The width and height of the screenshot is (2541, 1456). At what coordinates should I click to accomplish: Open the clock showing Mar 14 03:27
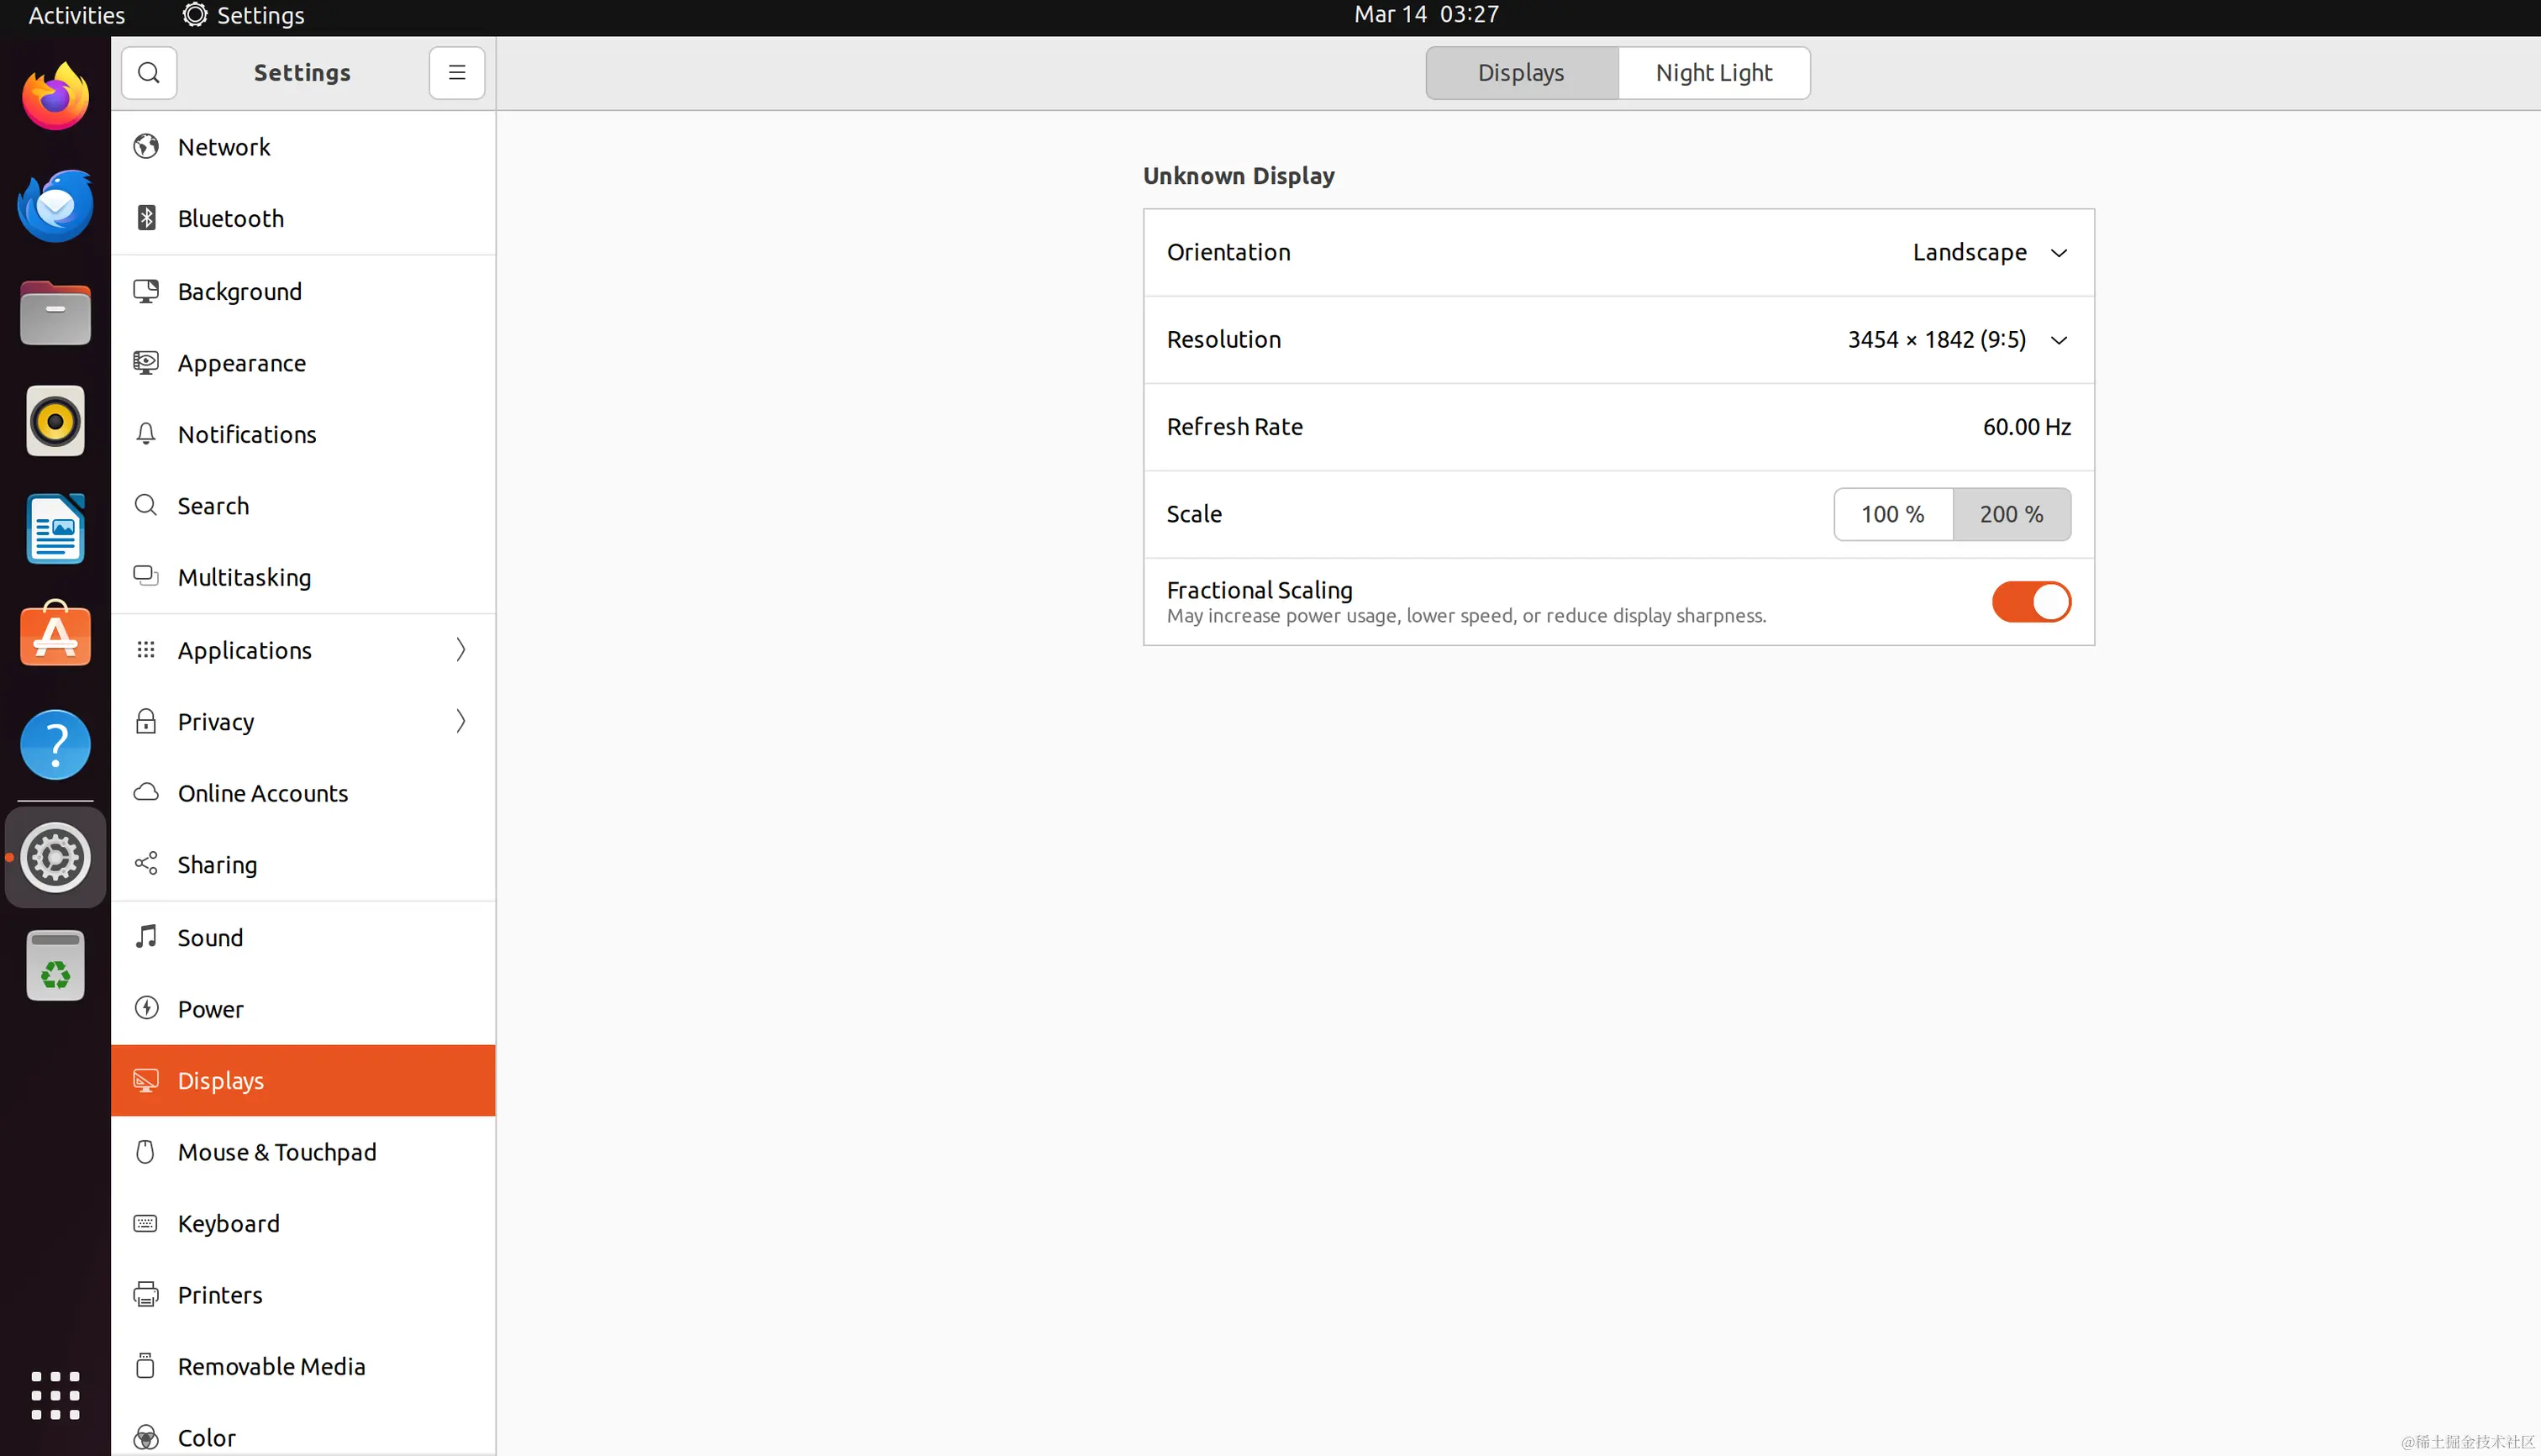pyautogui.click(x=1426, y=14)
